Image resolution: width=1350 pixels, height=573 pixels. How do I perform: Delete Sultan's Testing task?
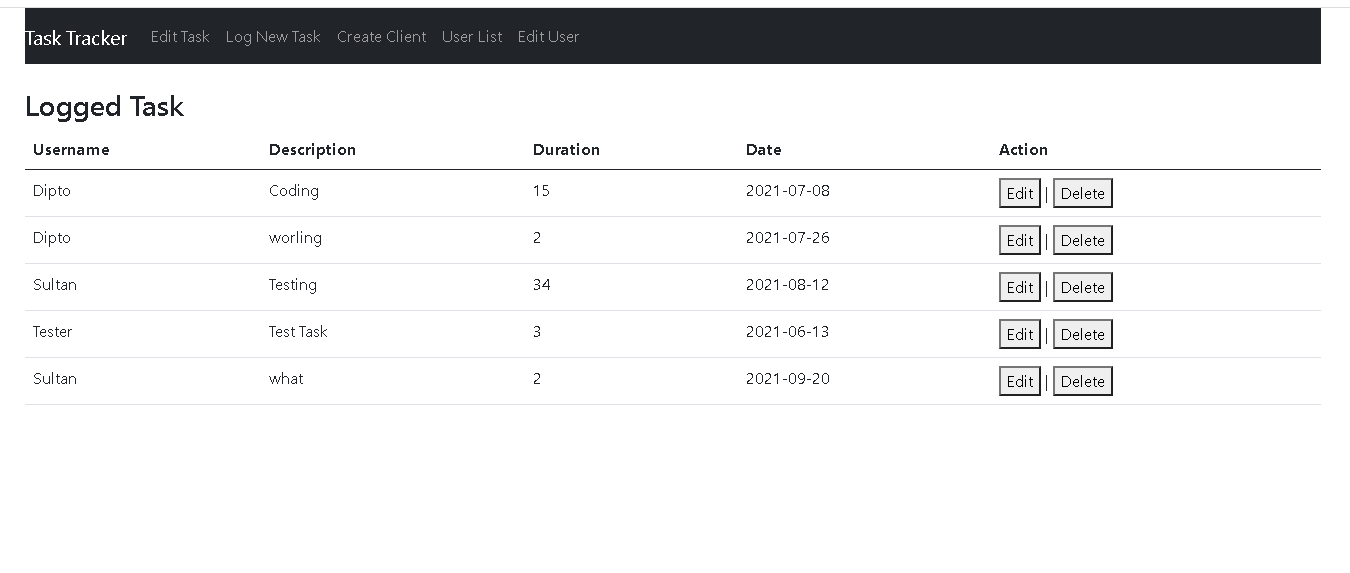point(1083,287)
